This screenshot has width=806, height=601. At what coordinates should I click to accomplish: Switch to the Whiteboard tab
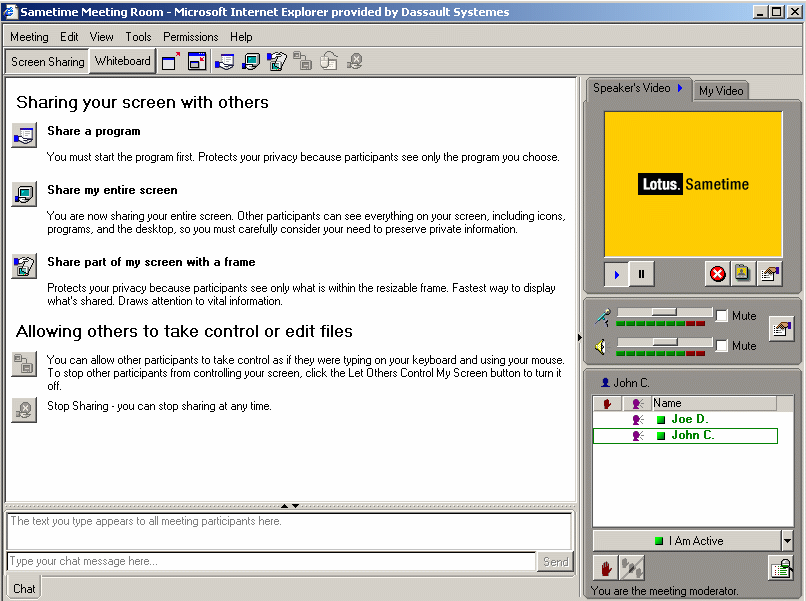point(123,61)
